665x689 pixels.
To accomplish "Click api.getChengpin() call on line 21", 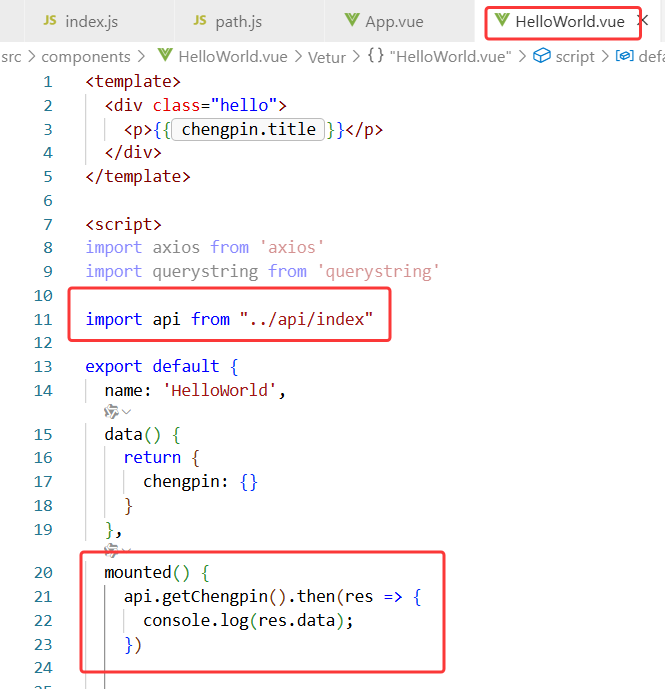I will [205, 597].
